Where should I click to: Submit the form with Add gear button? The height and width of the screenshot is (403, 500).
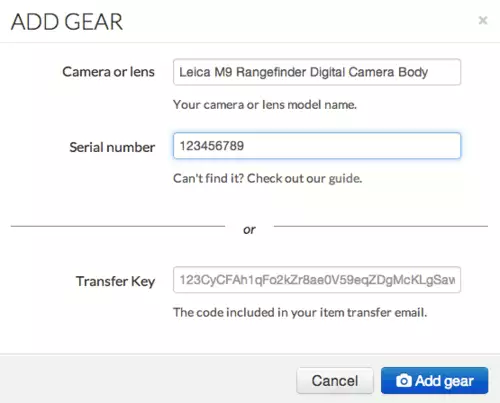tap(434, 380)
